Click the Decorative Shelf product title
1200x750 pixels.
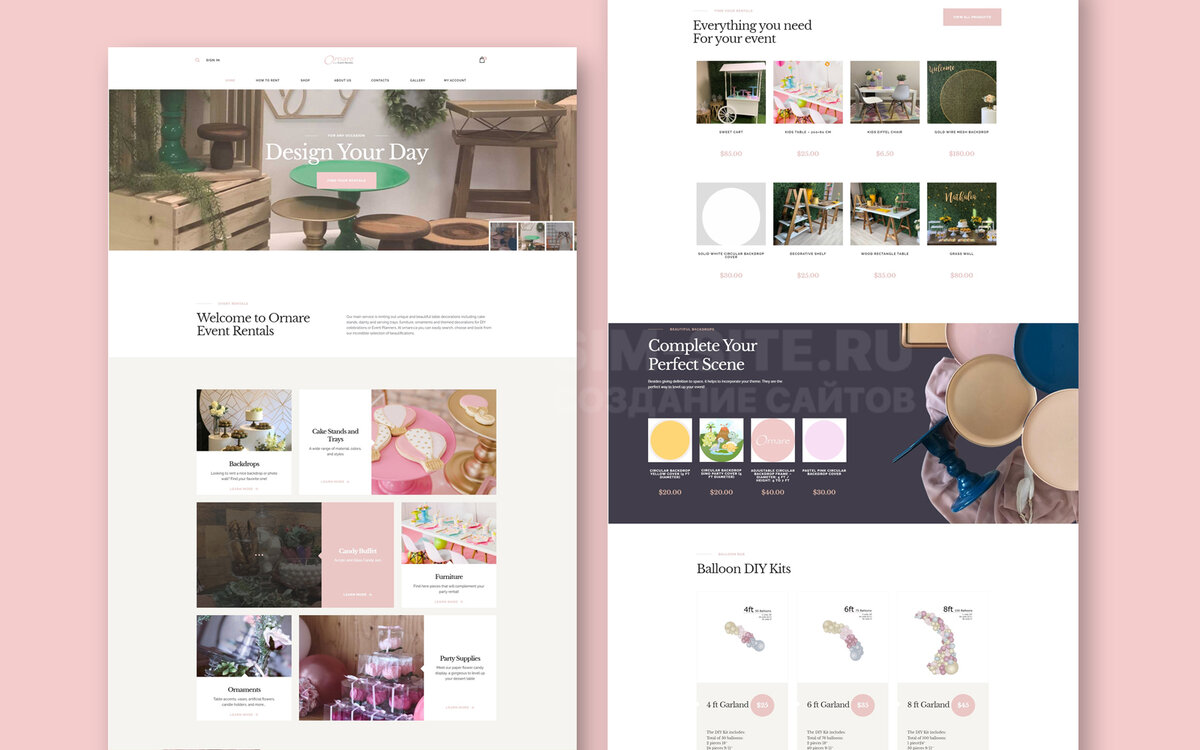808,254
